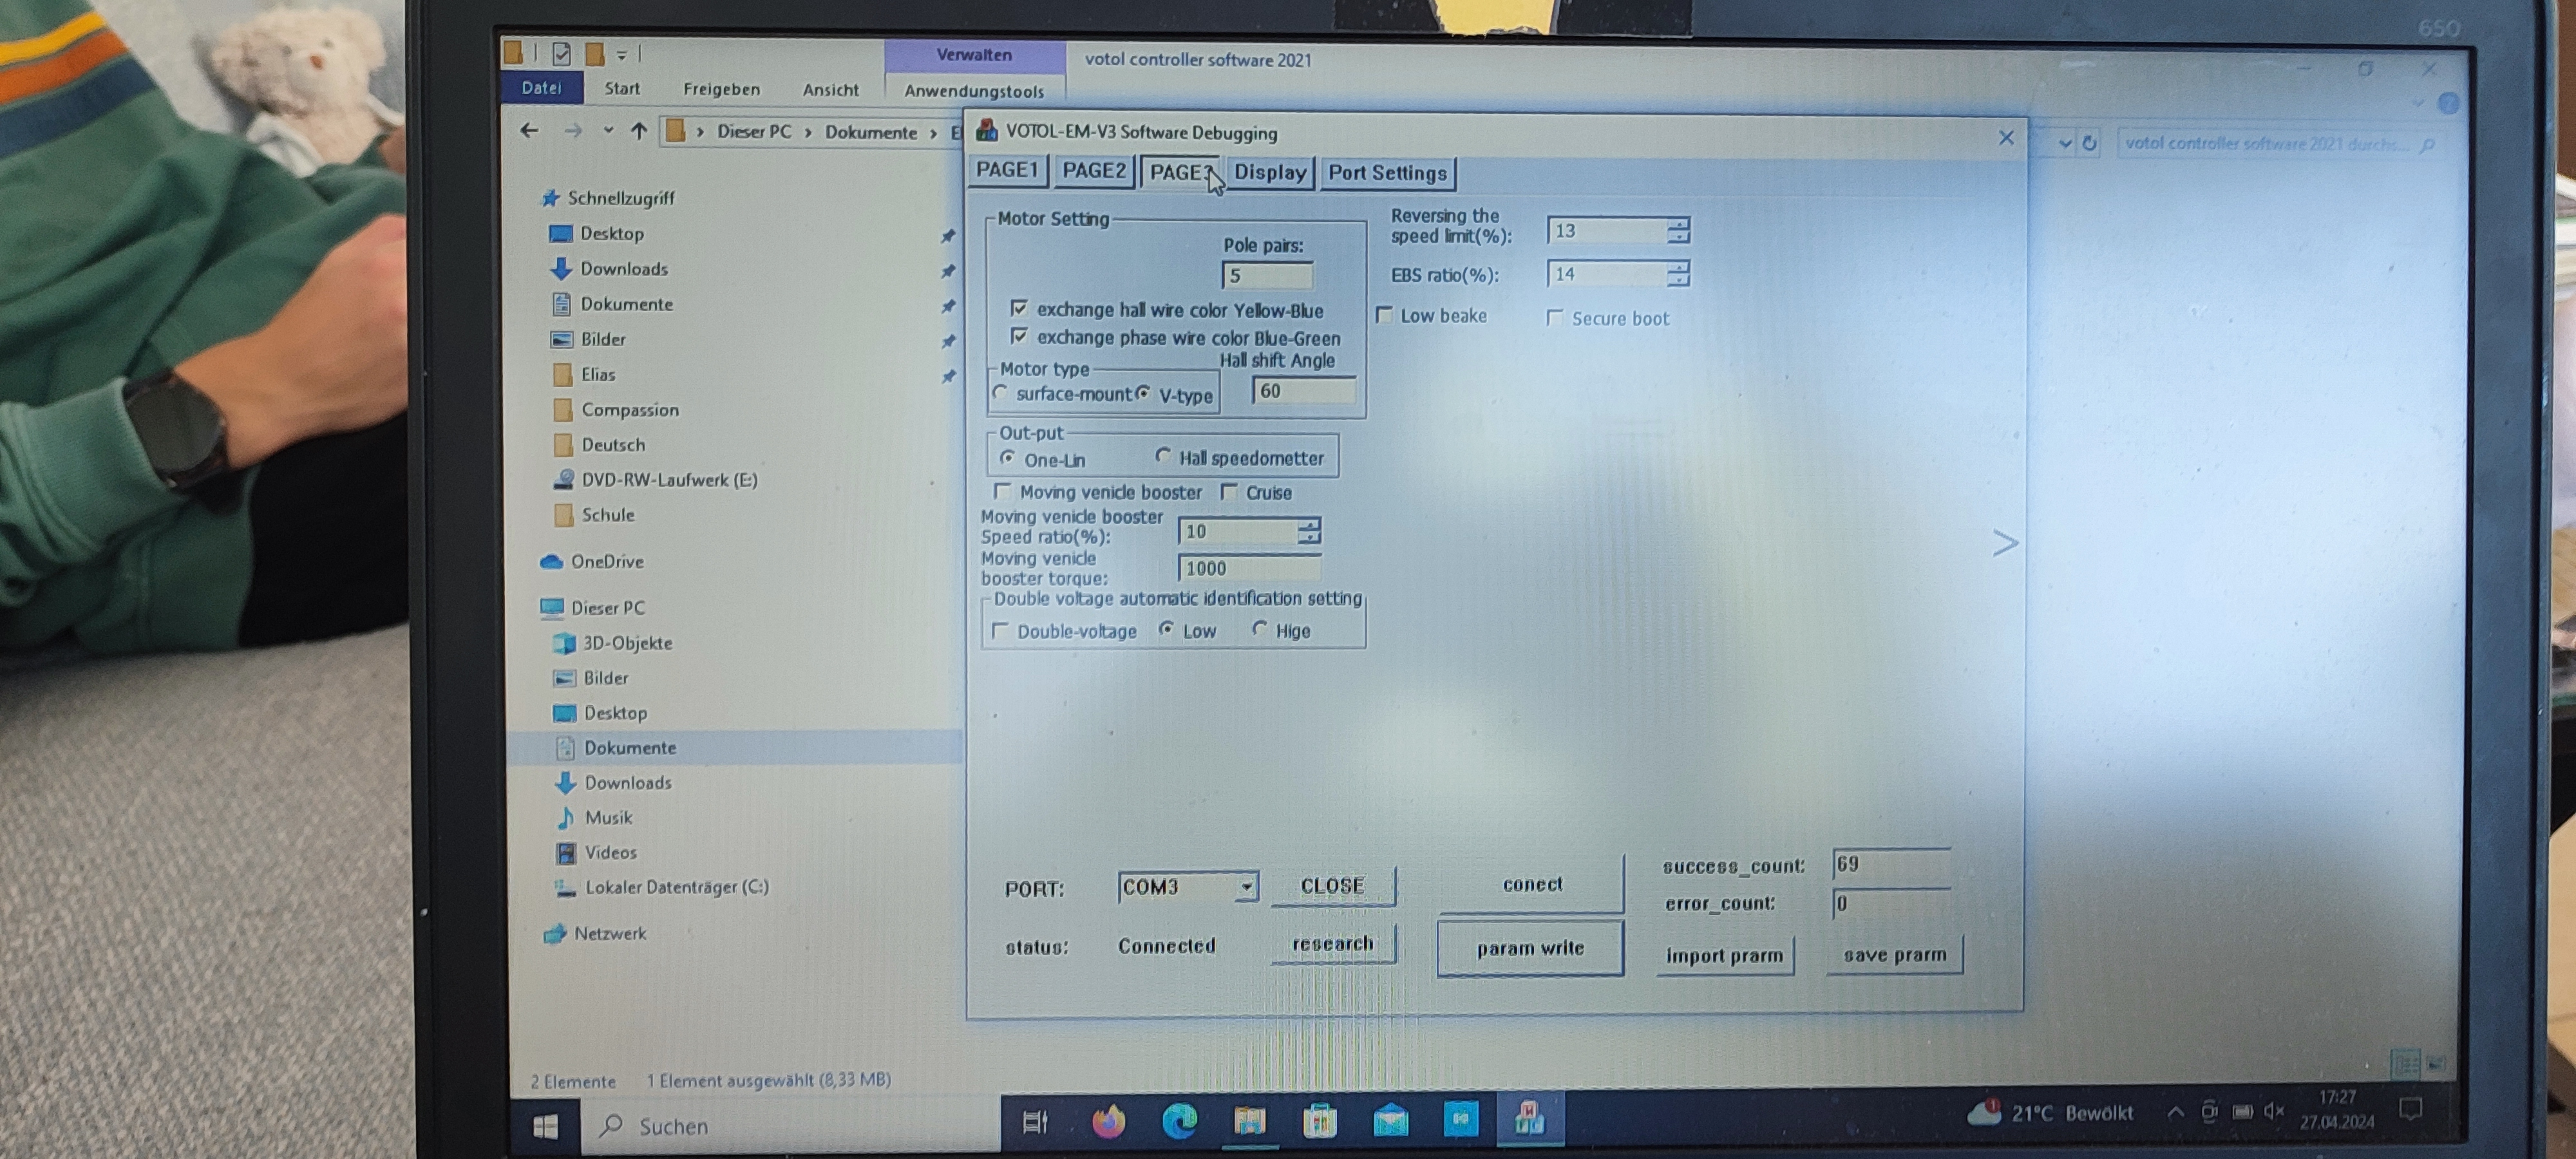Click the Votol software taskbar icon

[1529, 1119]
